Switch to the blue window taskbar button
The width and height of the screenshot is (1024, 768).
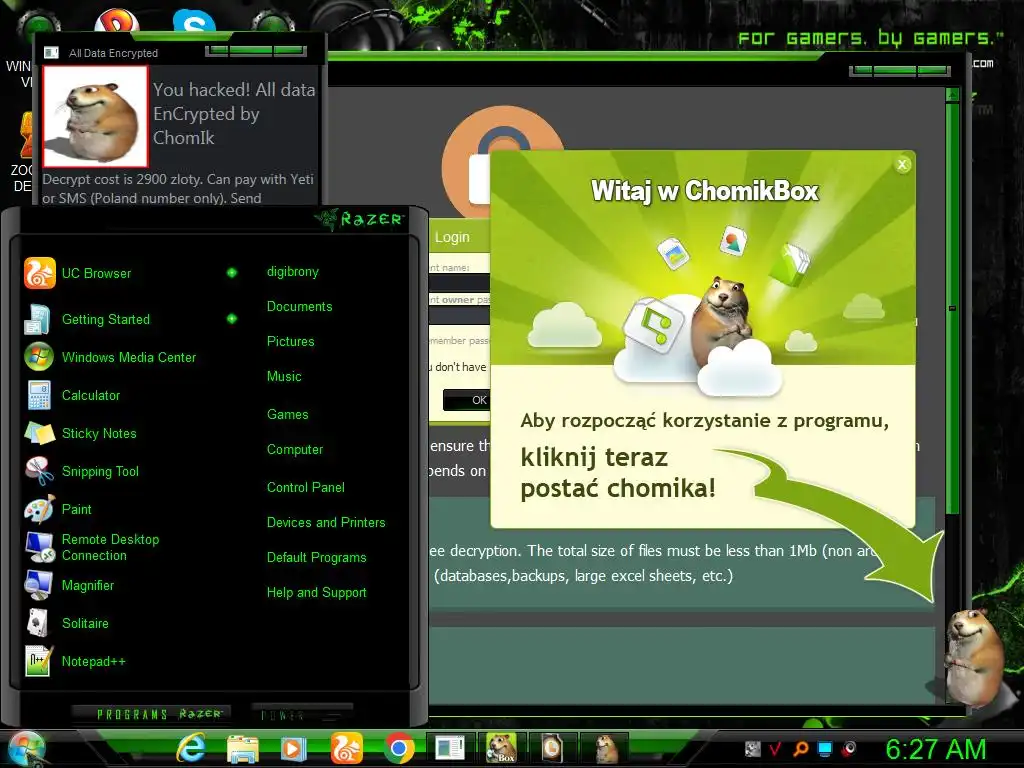tap(450, 748)
